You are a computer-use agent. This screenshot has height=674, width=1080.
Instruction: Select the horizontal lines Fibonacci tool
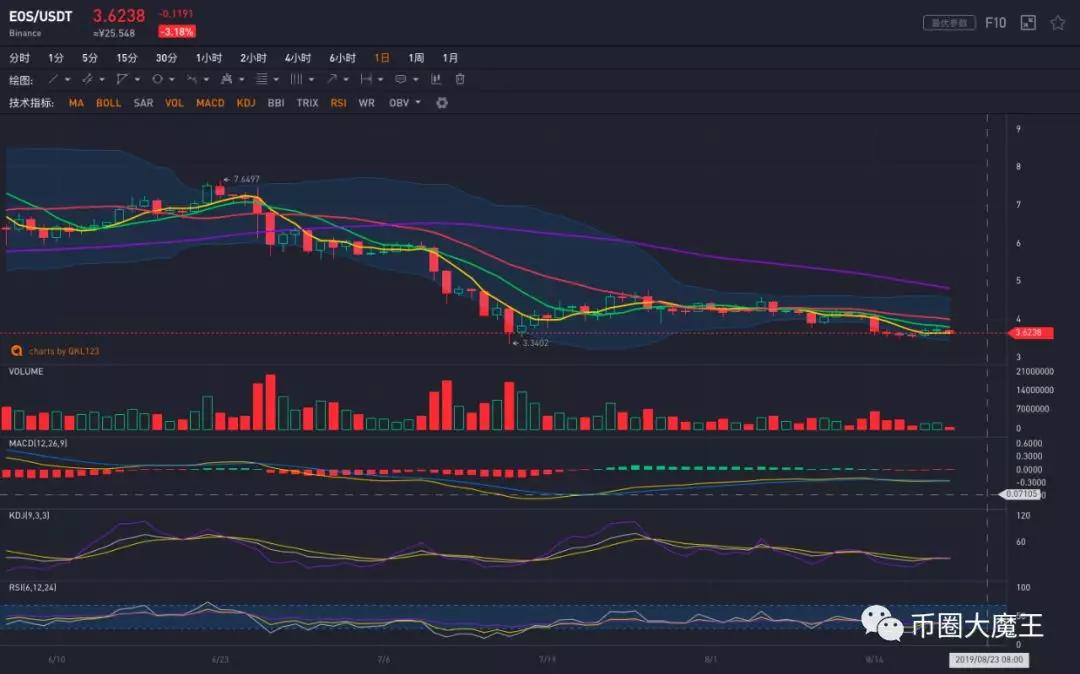[262, 80]
